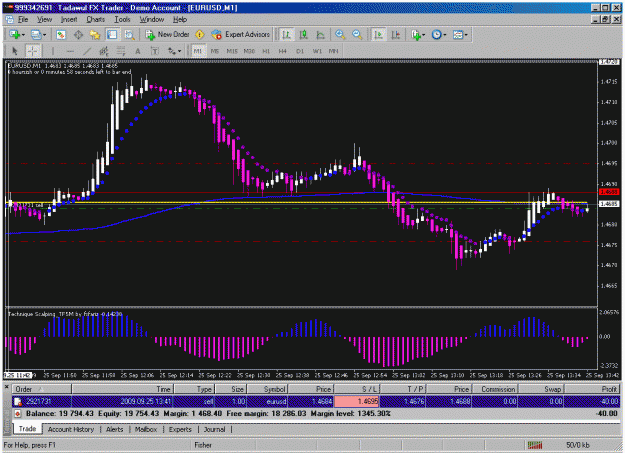625x453 pixels.
Task: Open the Journal tab
Action: (214, 429)
